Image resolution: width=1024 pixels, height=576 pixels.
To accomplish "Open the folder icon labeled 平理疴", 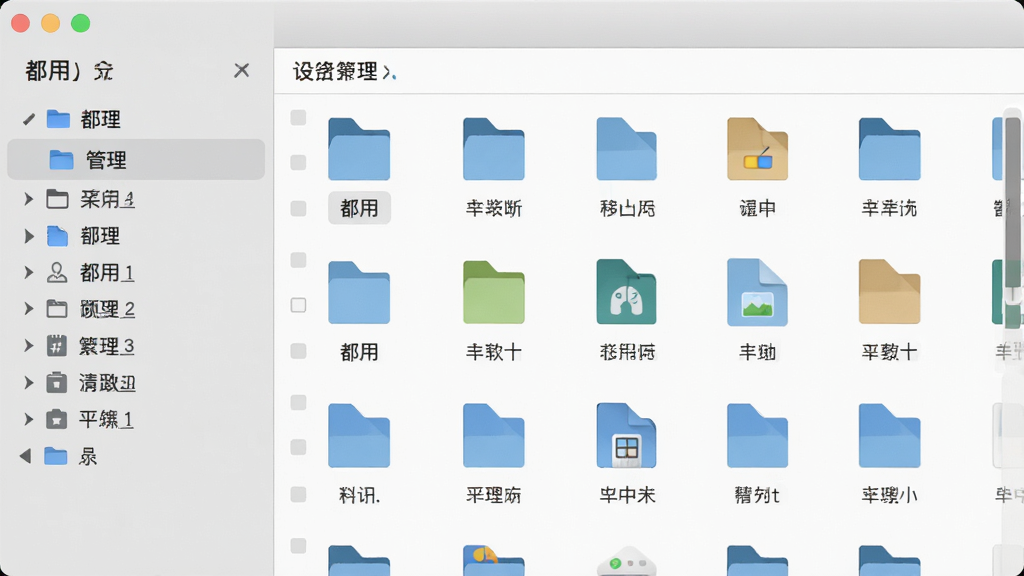I will (x=494, y=436).
